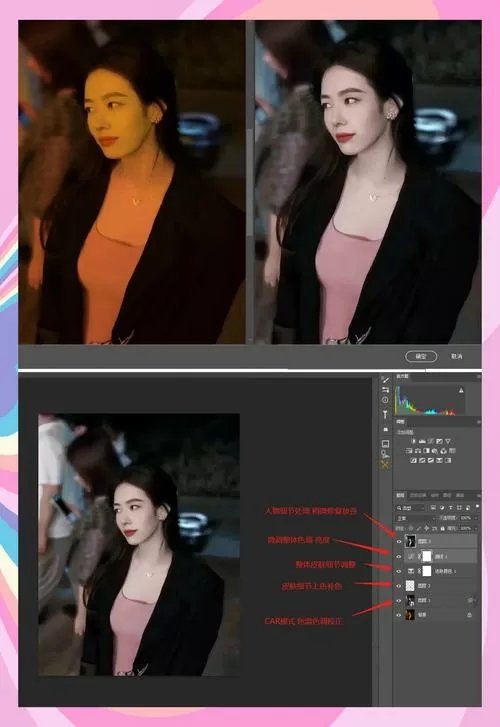This screenshot has height=727, width=500.
Task: Toggle visibility of top layer 图层 3
Action: coord(399,542)
